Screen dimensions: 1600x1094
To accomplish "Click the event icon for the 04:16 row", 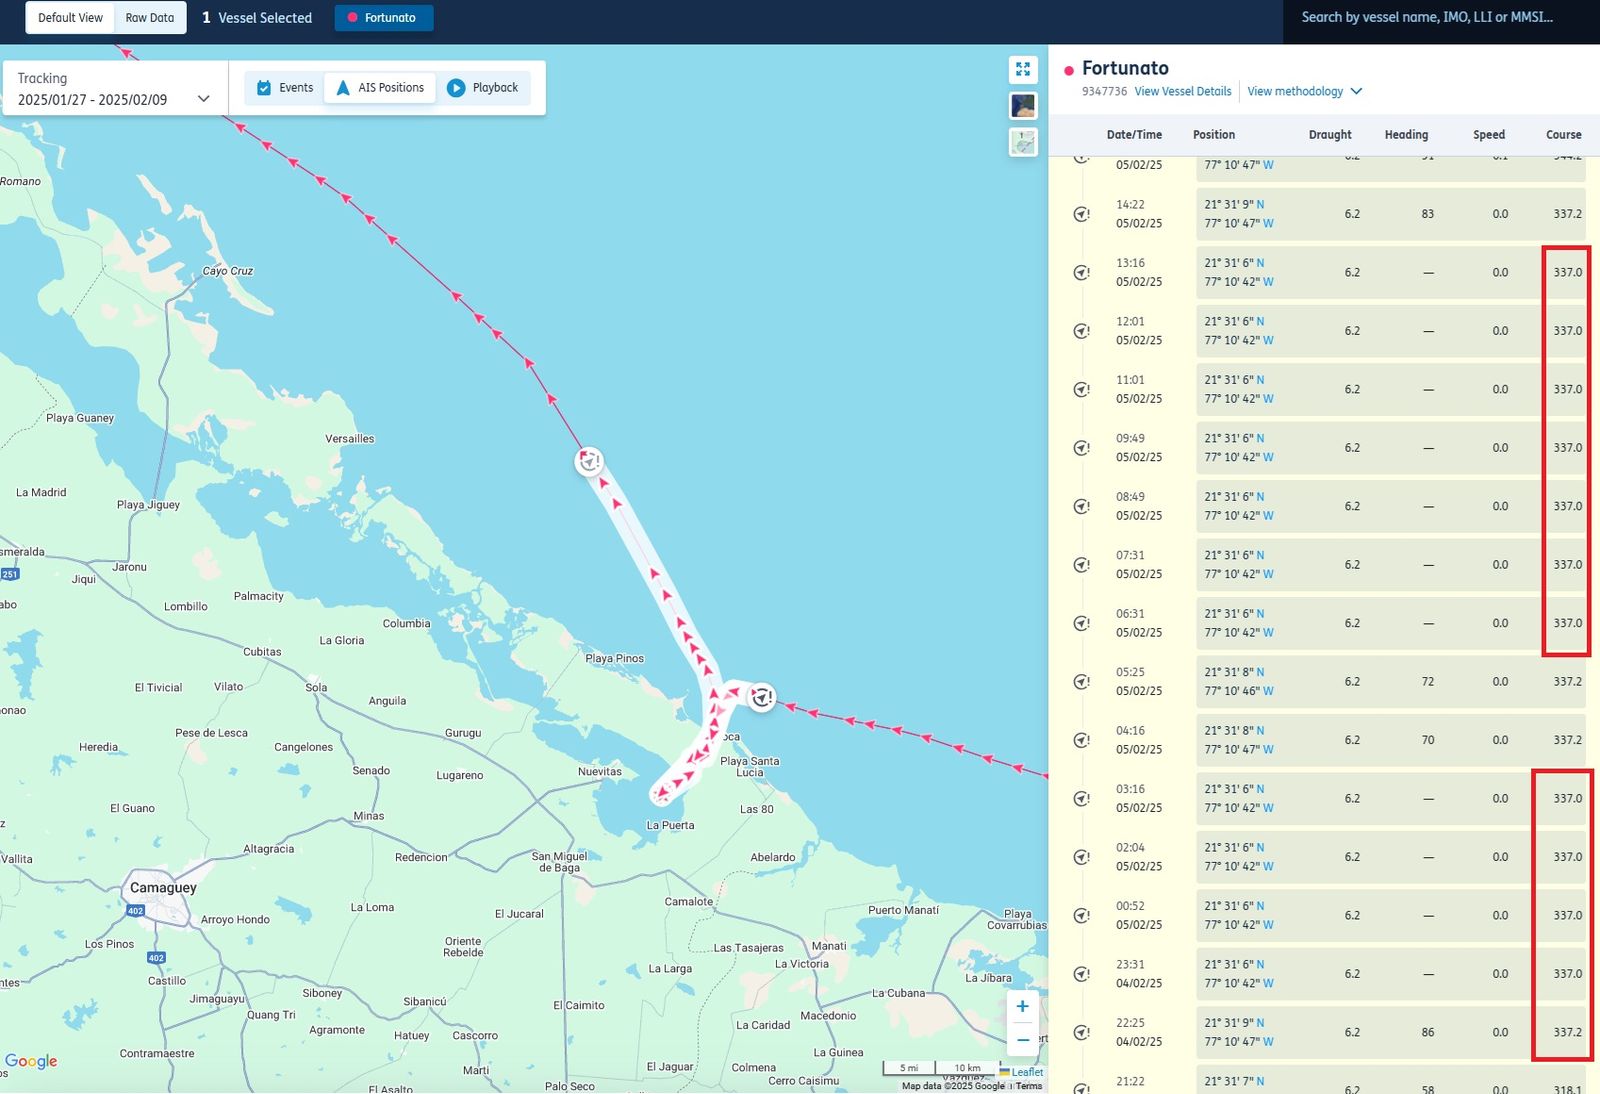I will (1081, 740).
